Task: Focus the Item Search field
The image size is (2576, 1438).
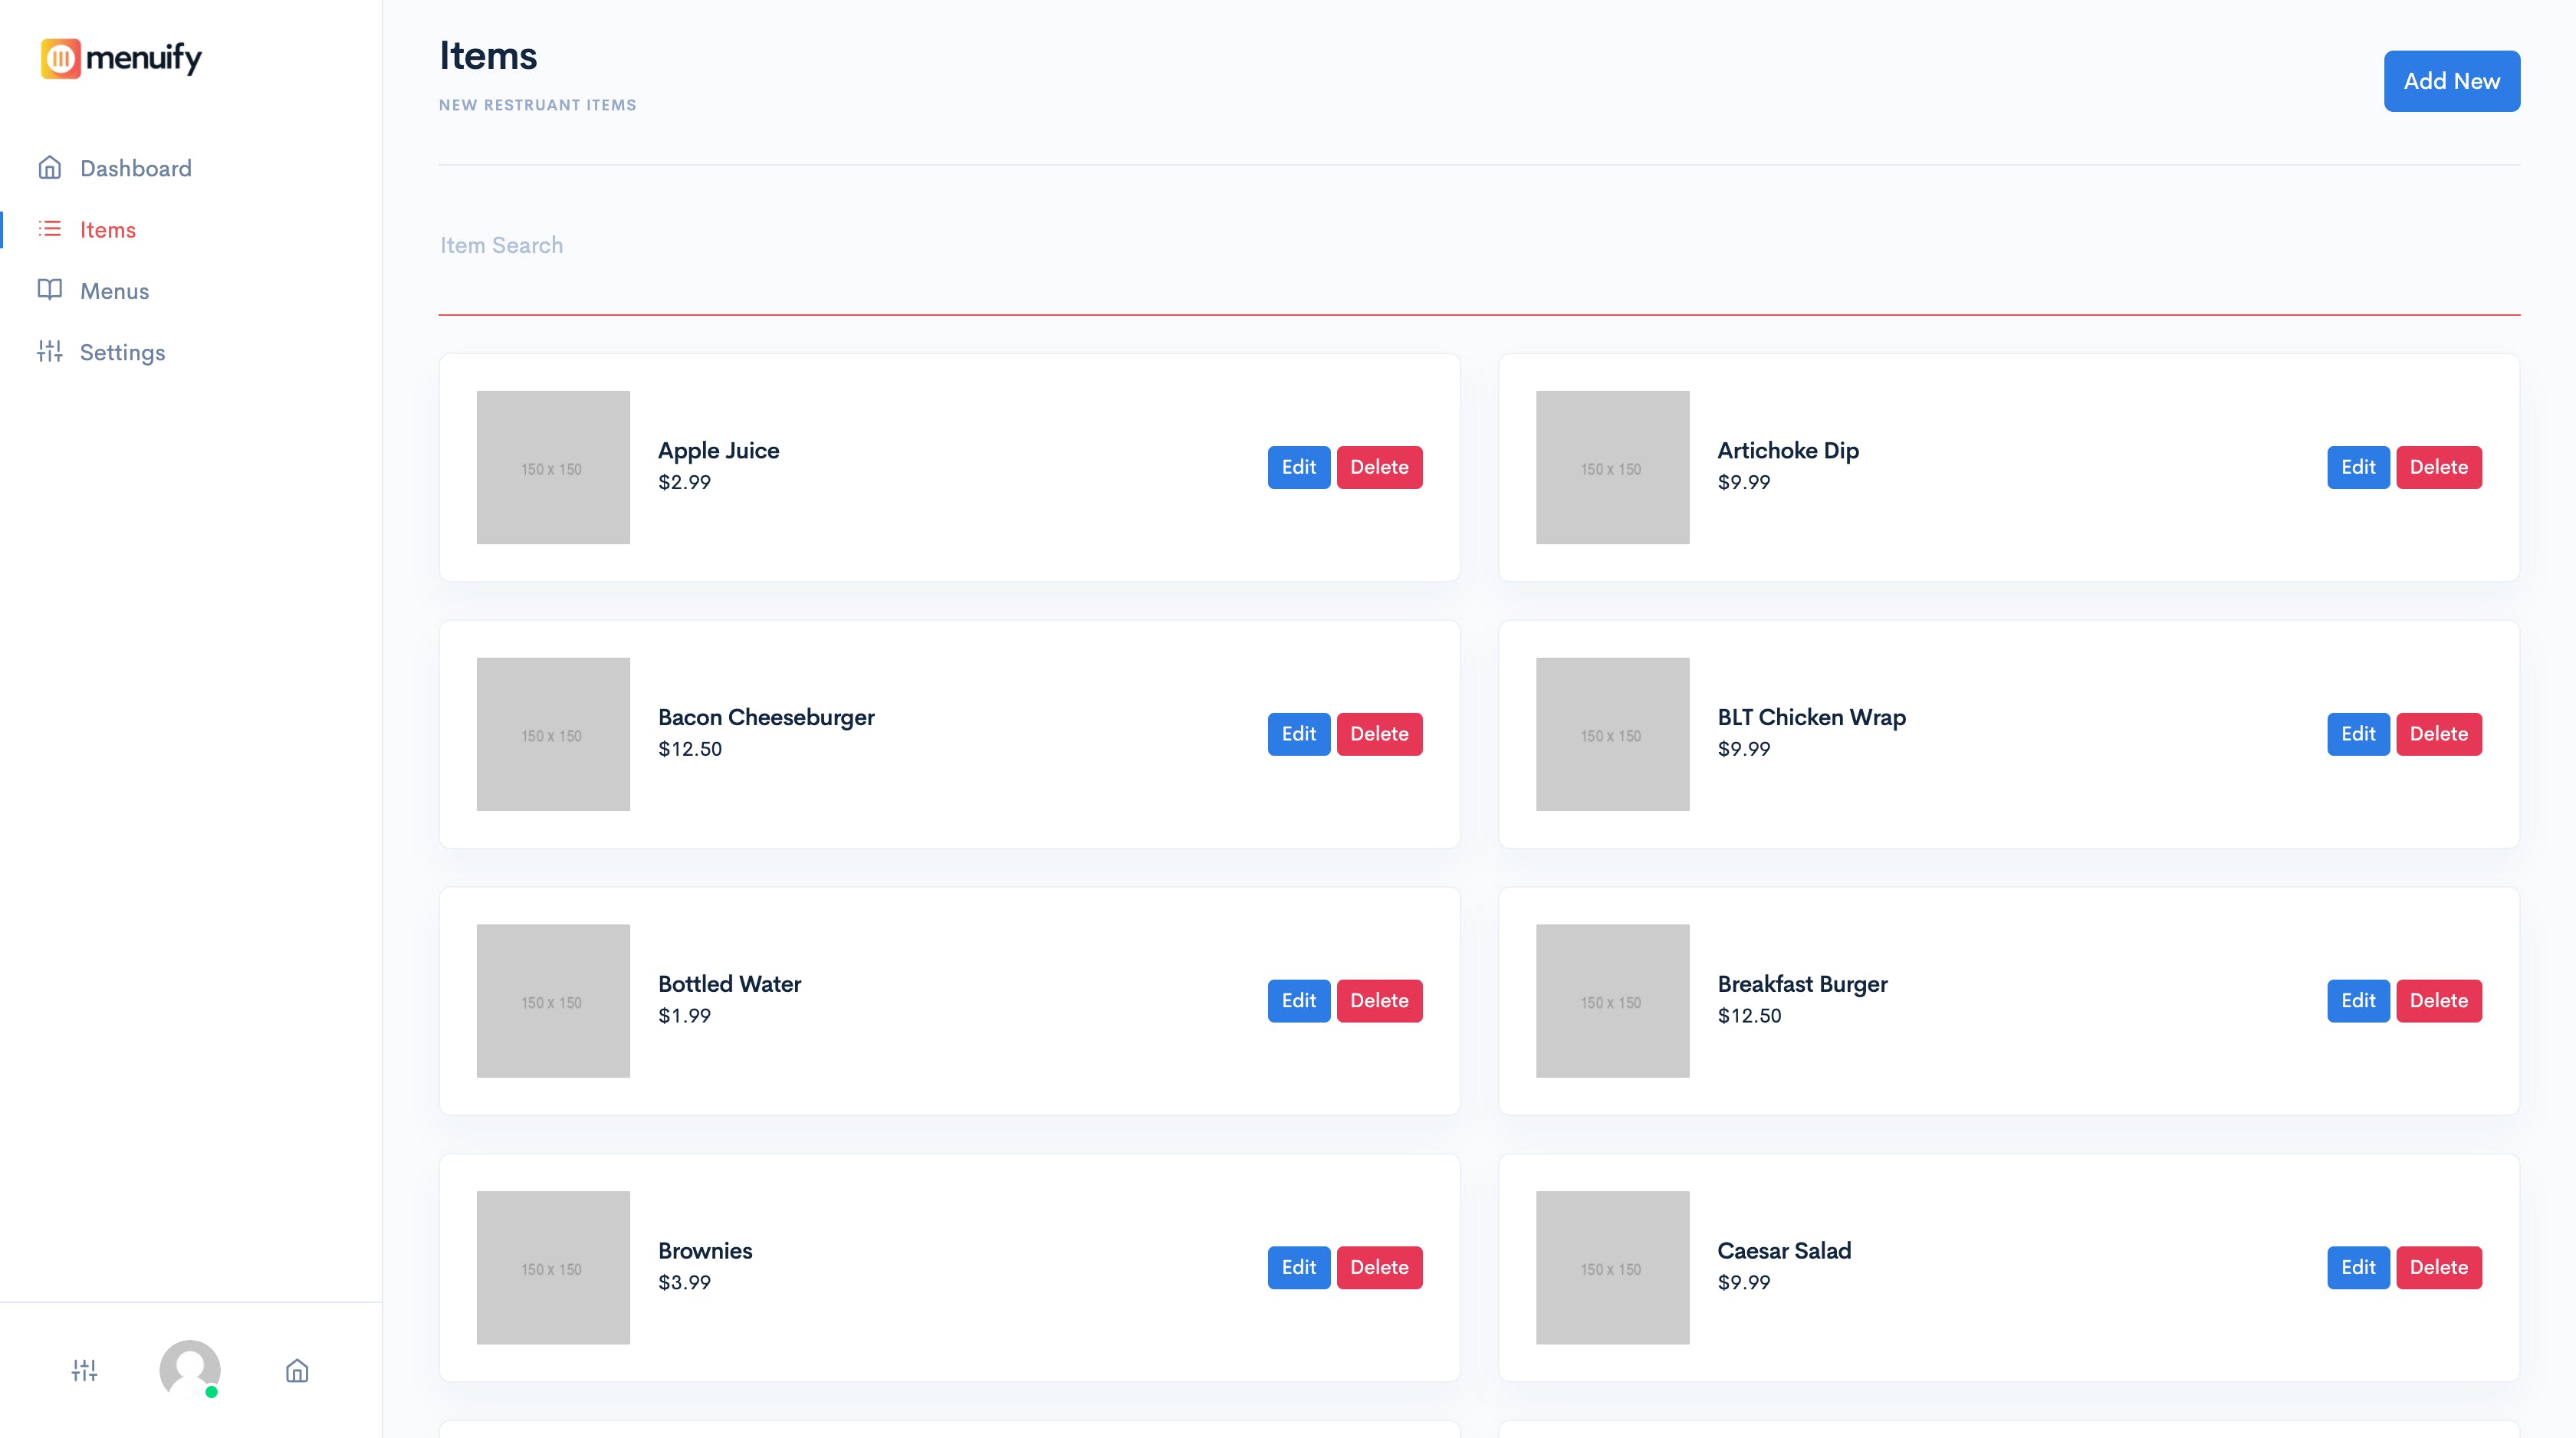Action: pyautogui.click(x=1479, y=246)
